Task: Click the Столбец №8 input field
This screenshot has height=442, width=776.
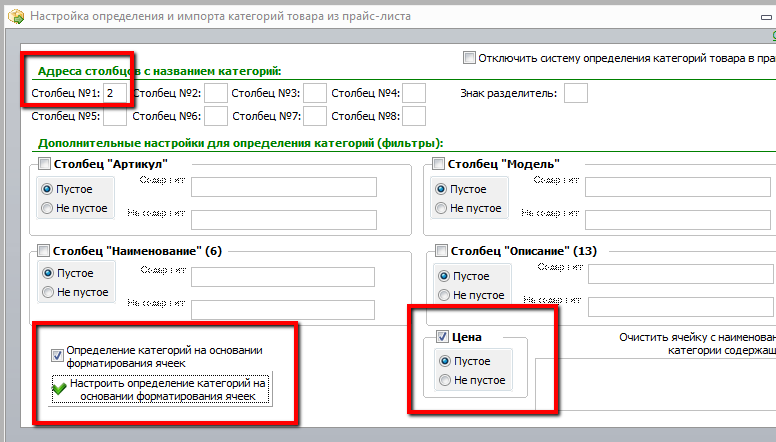Action: pyautogui.click(x=414, y=116)
